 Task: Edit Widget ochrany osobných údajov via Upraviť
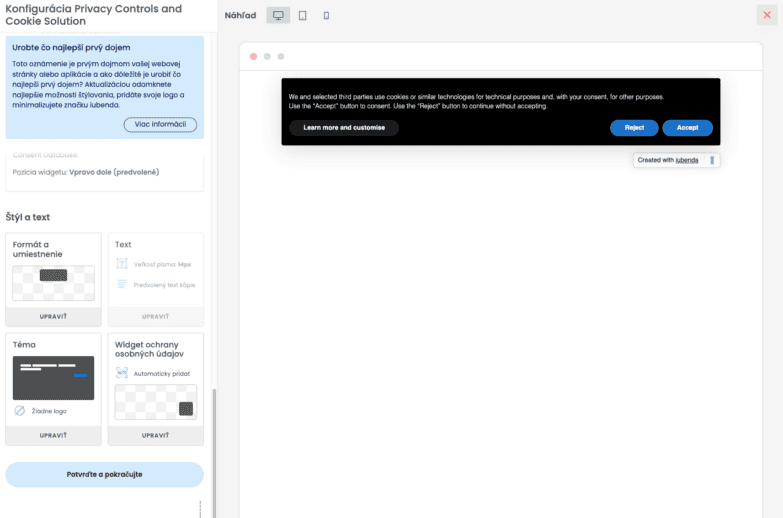coord(155,435)
